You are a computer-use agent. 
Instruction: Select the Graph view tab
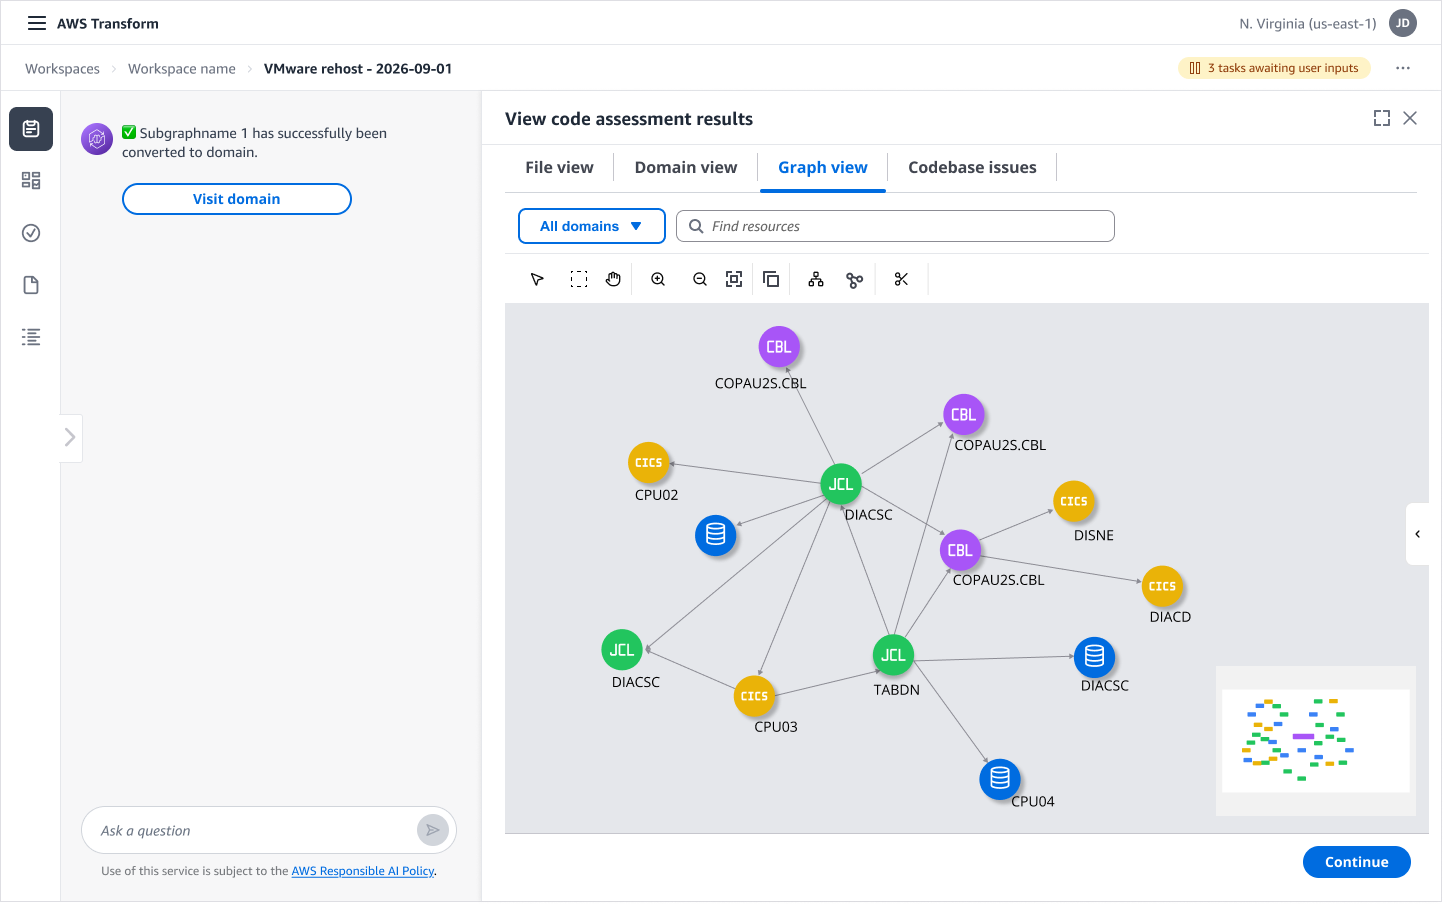[823, 168]
